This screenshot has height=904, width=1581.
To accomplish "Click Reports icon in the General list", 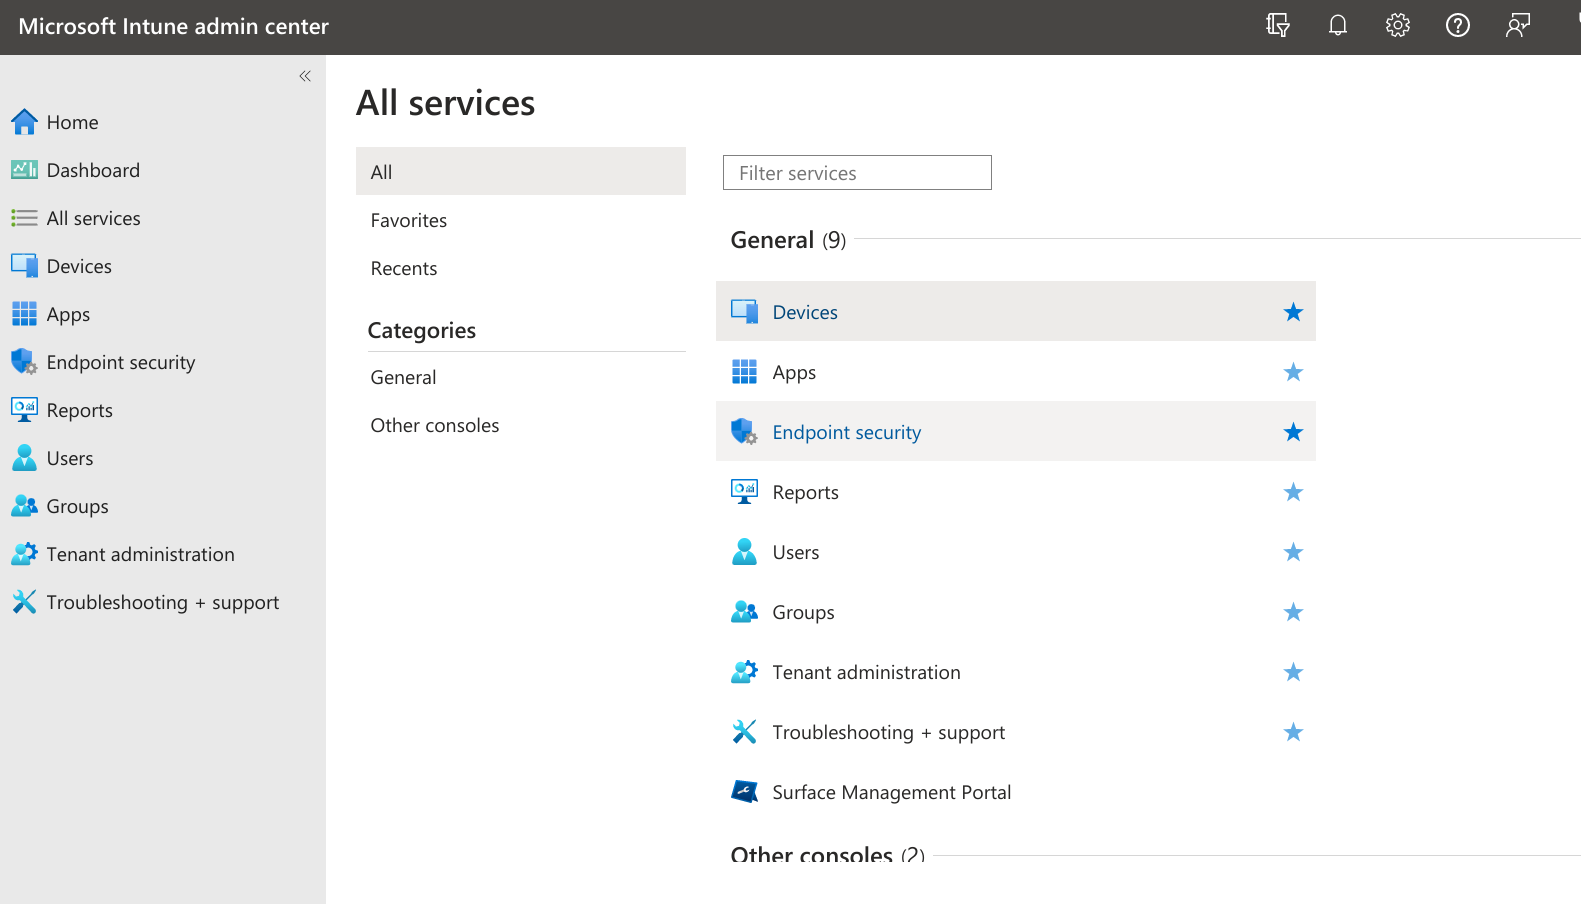I will [x=744, y=492].
